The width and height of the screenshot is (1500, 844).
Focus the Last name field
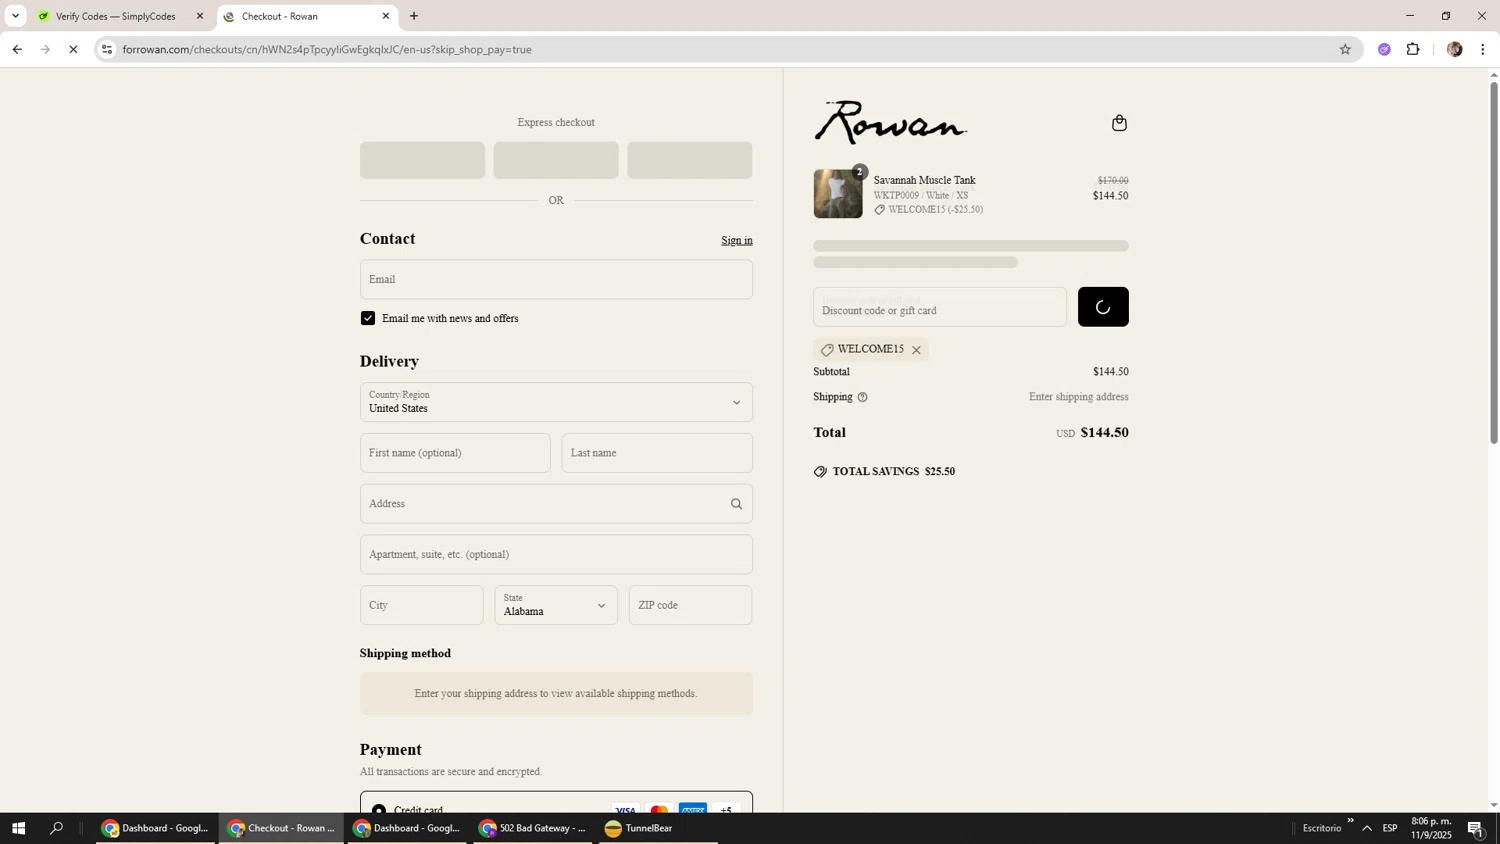(657, 453)
